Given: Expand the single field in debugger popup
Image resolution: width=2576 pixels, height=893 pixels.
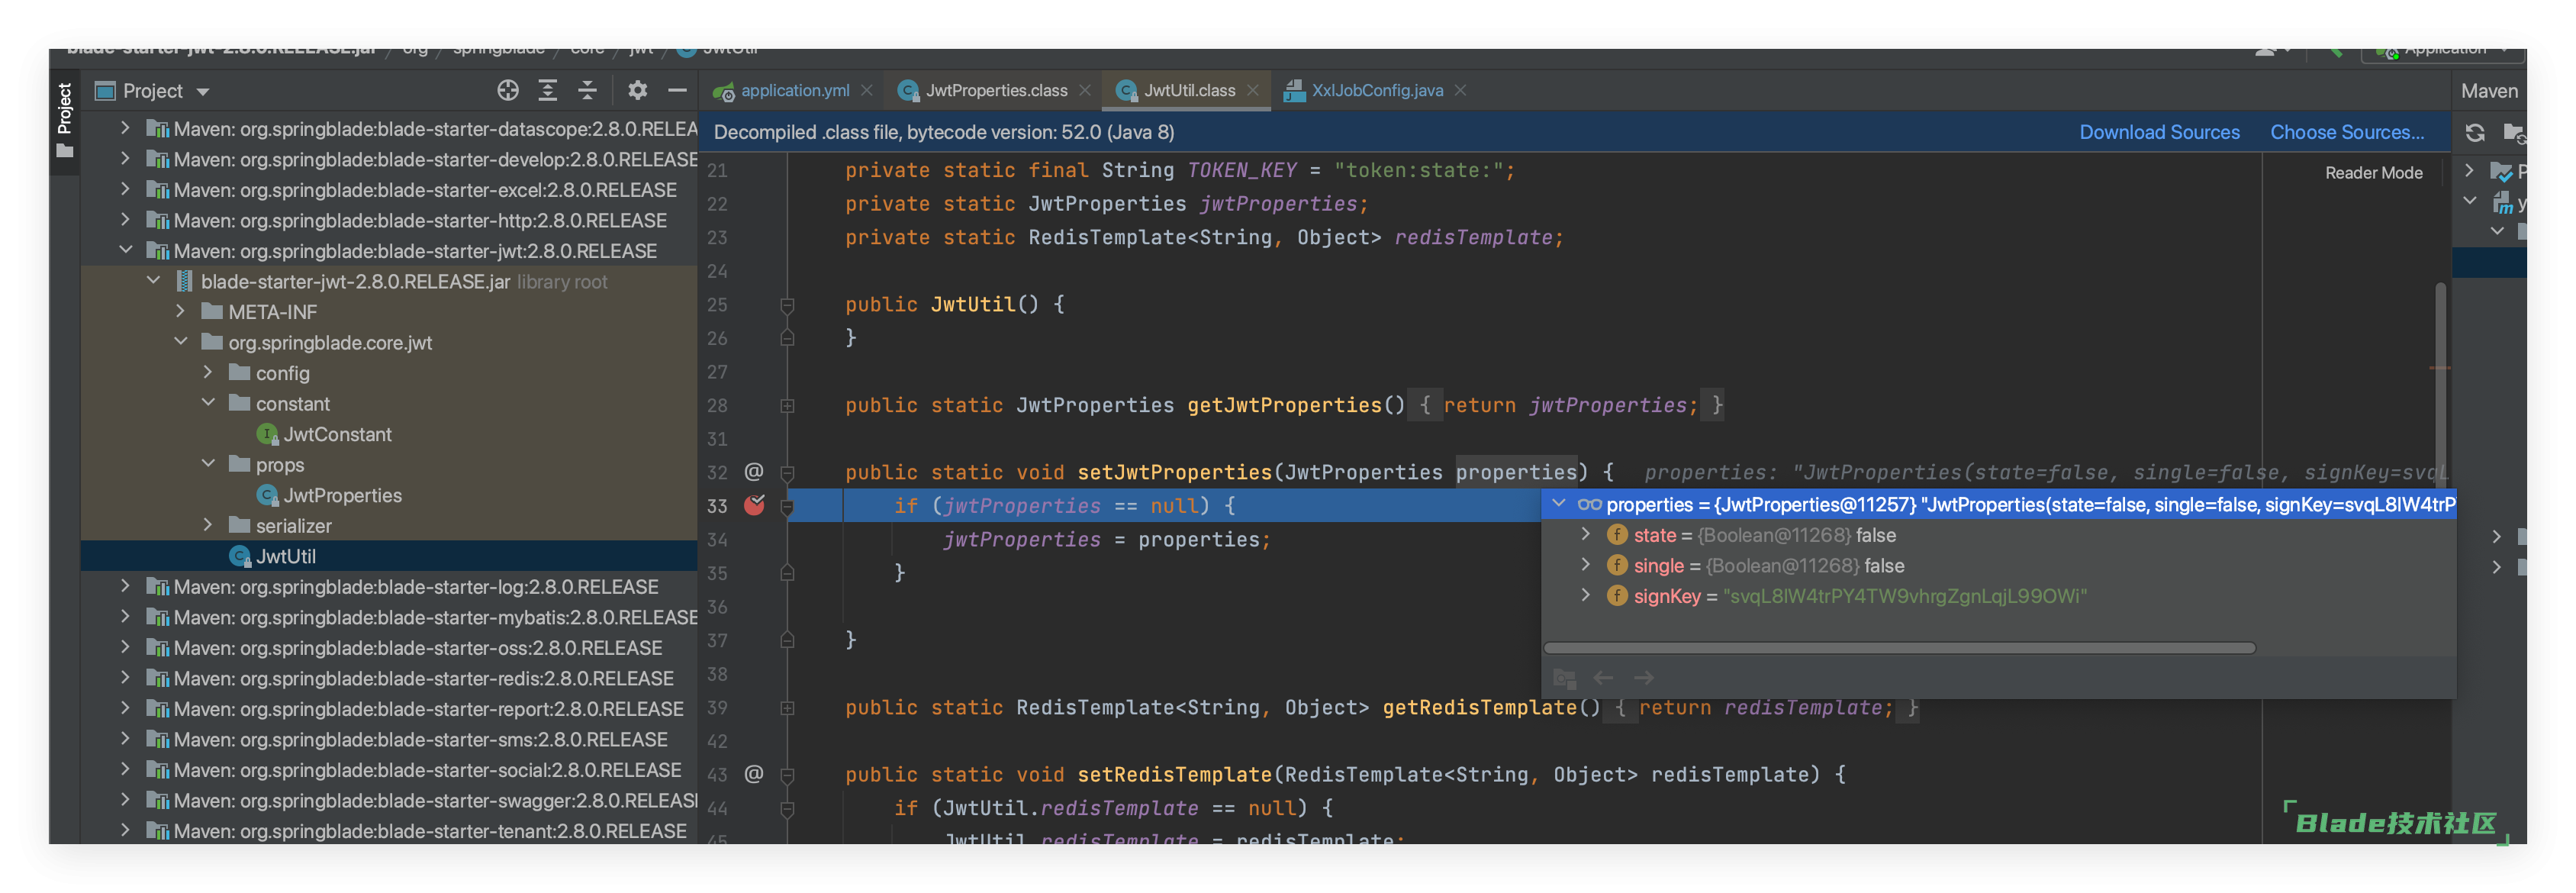Looking at the screenshot, I should 1586,565.
